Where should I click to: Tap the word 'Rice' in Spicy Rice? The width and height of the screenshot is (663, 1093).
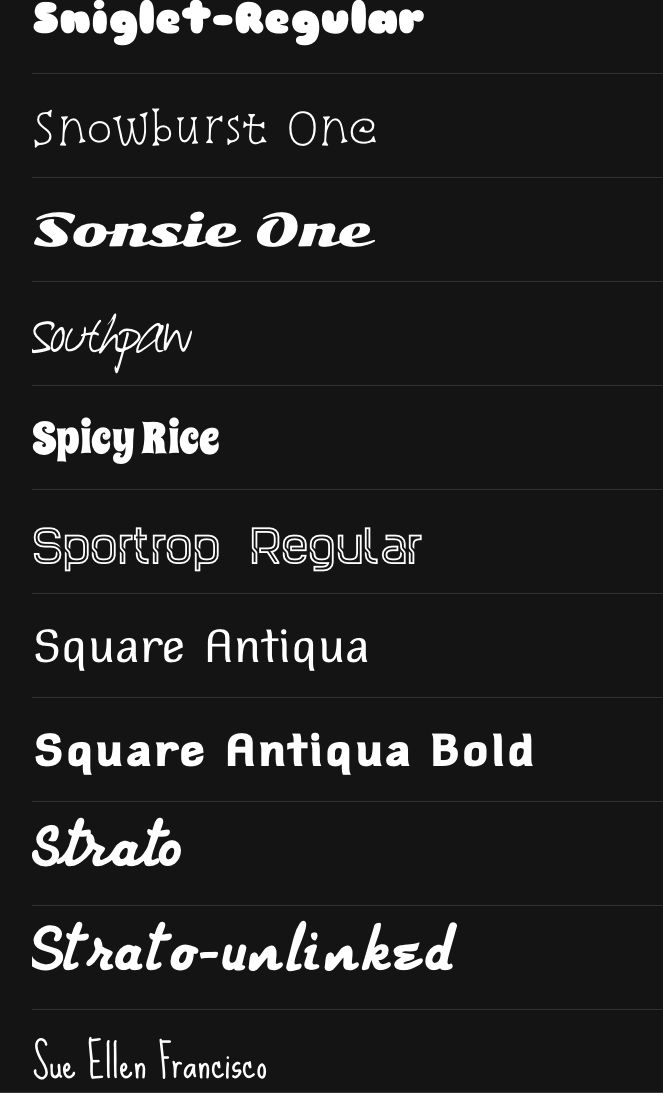[181, 438]
